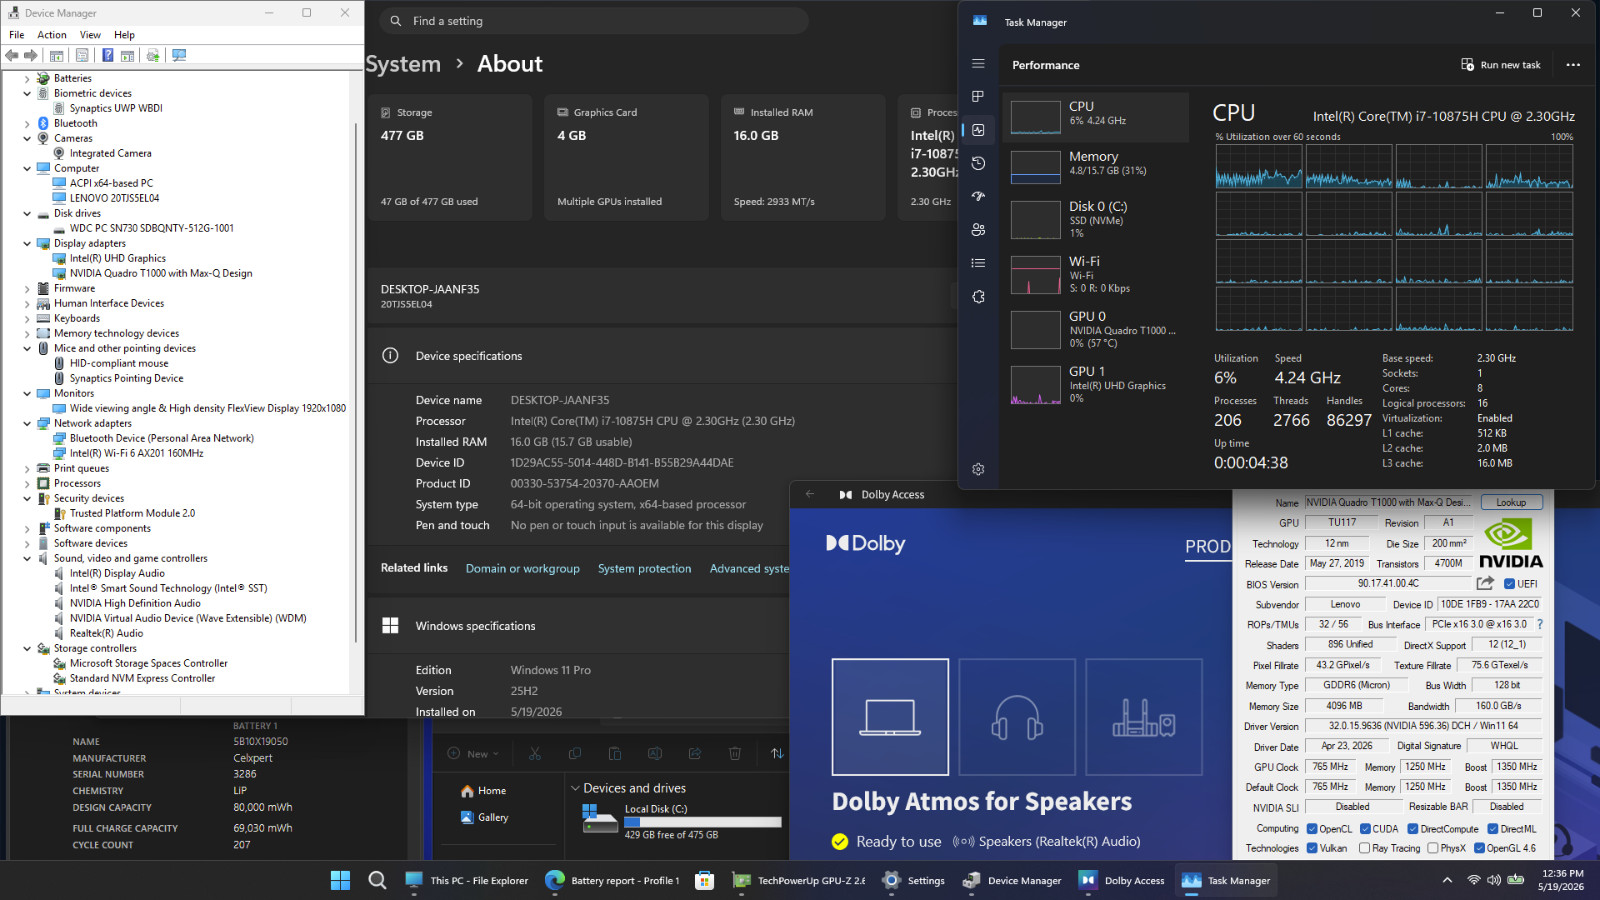
Task: Expand the Processors node in Device Manager
Action: [27, 483]
